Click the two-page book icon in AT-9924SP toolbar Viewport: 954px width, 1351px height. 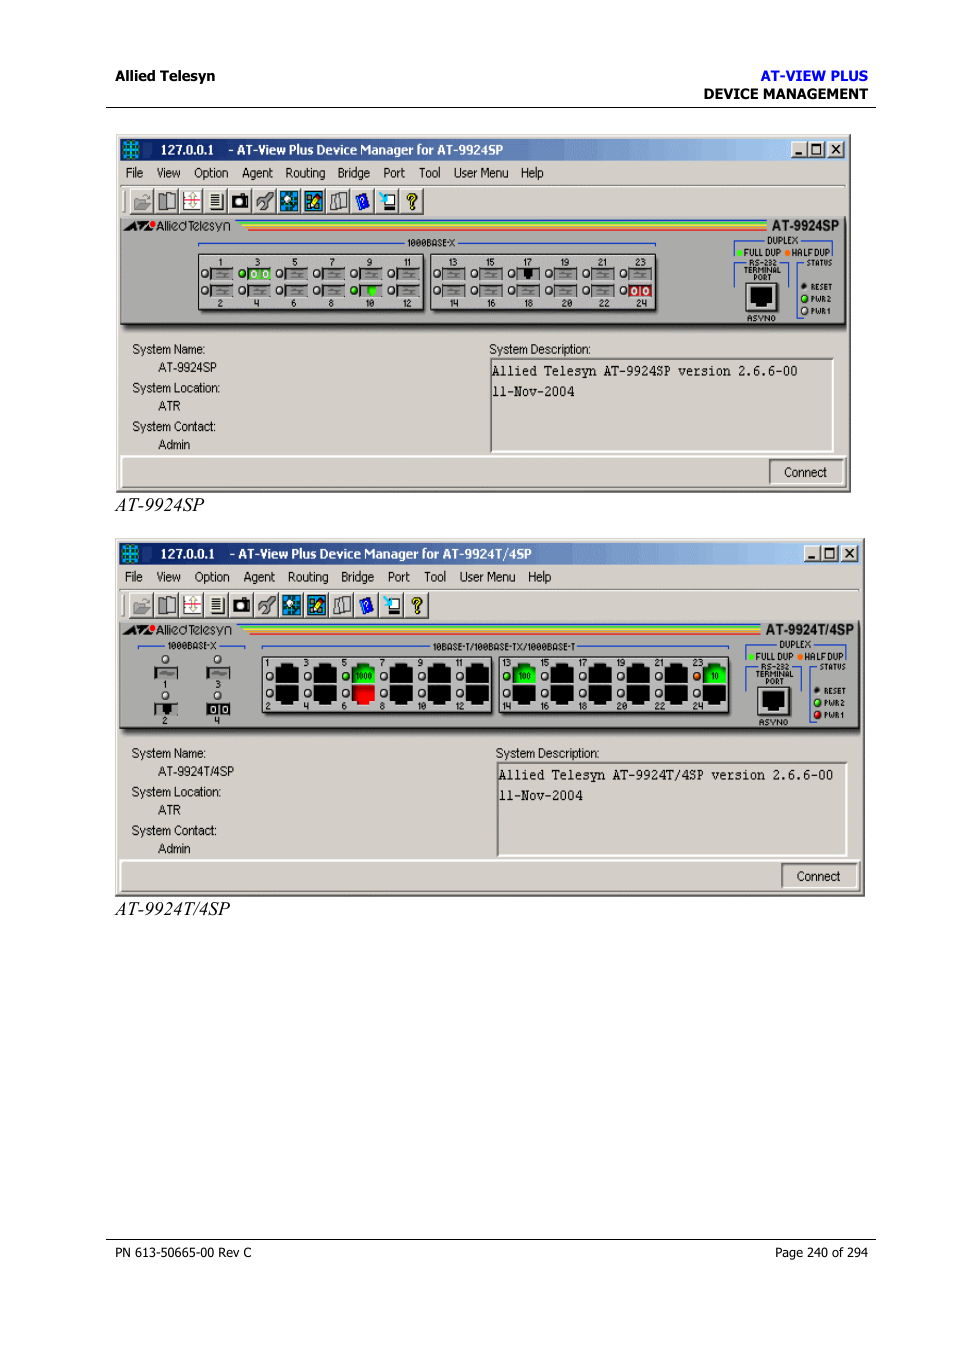point(167,201)
